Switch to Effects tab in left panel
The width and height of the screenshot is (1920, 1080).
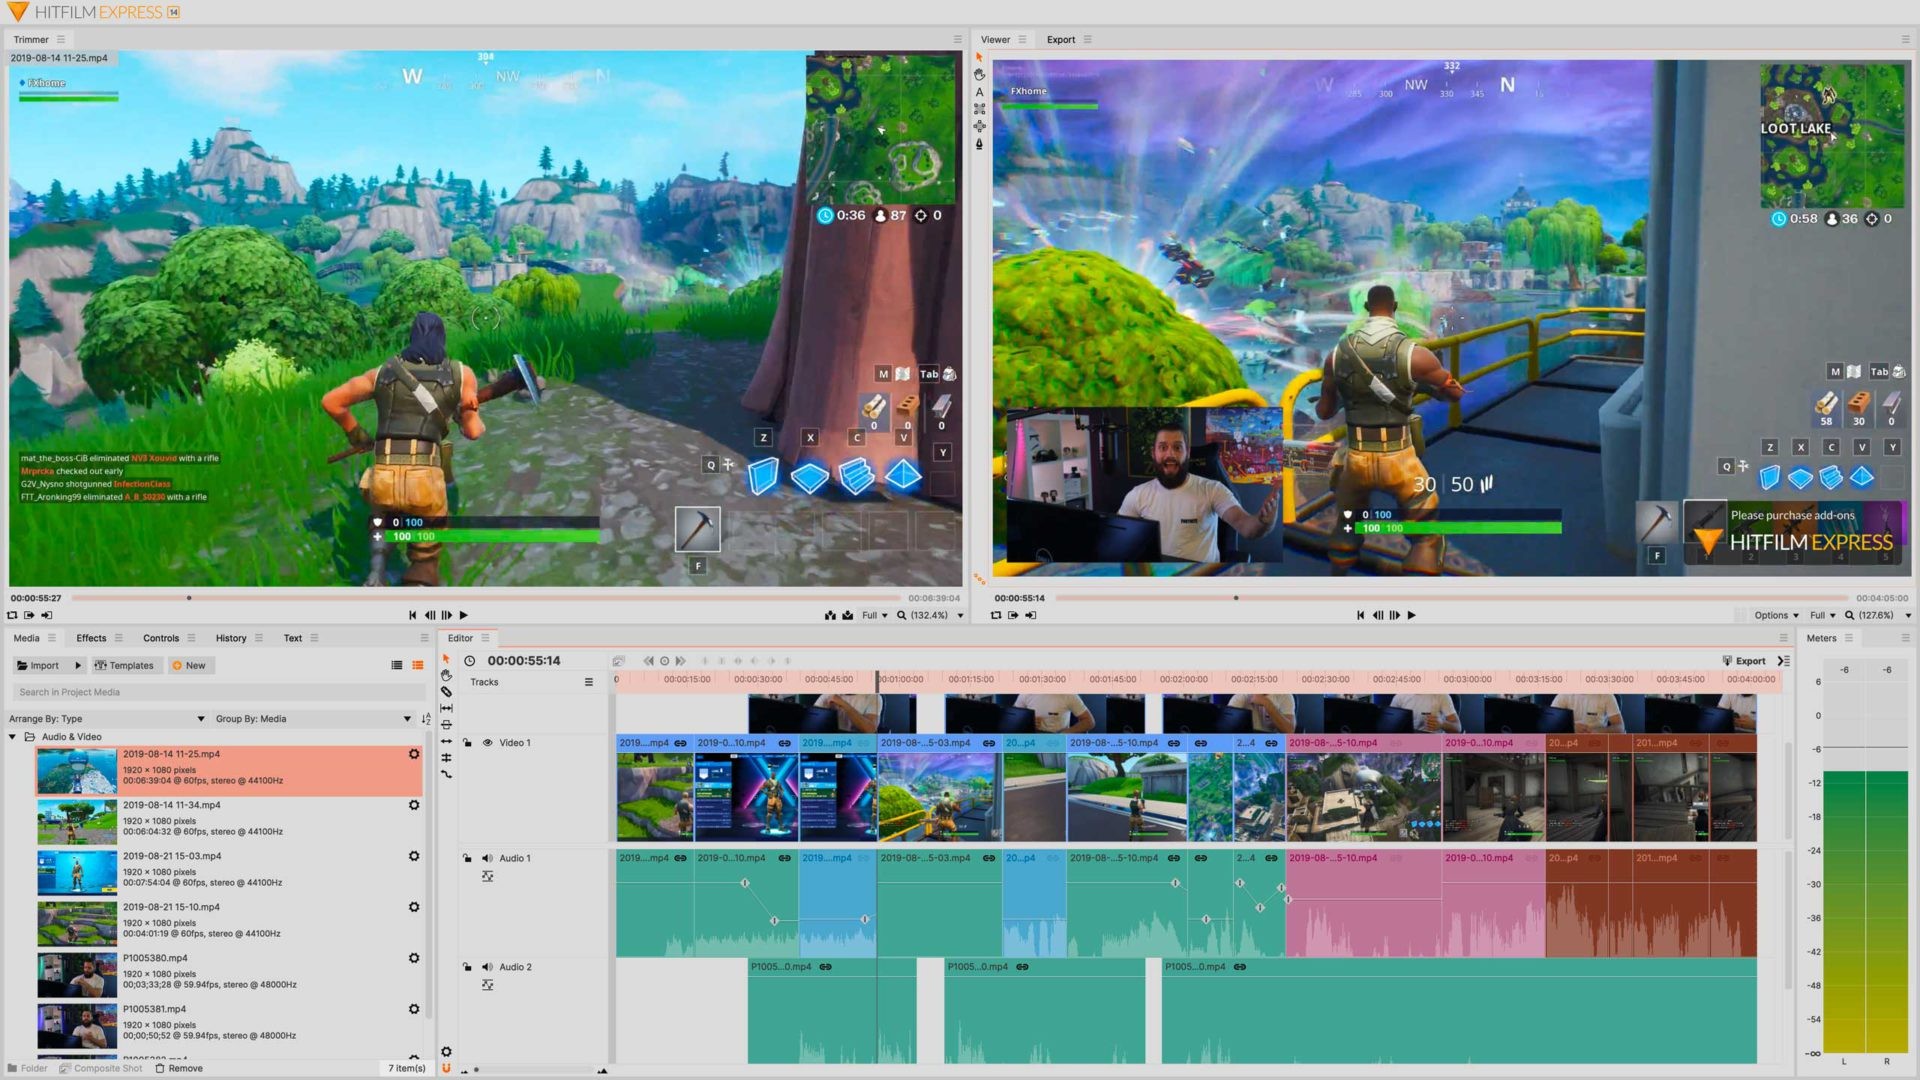pos(91,637)
